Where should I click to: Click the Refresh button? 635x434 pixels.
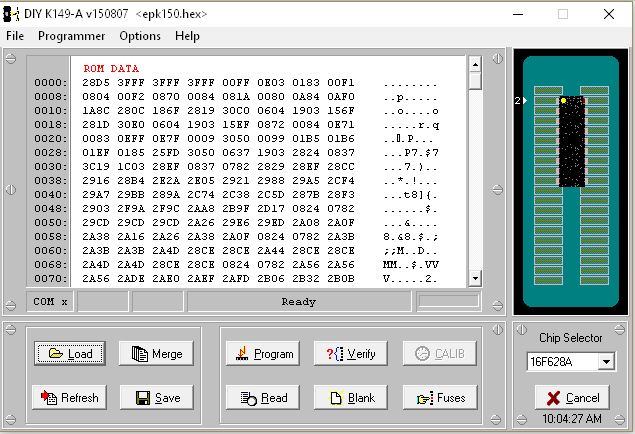pyautogui.click(x=69, y=398)
